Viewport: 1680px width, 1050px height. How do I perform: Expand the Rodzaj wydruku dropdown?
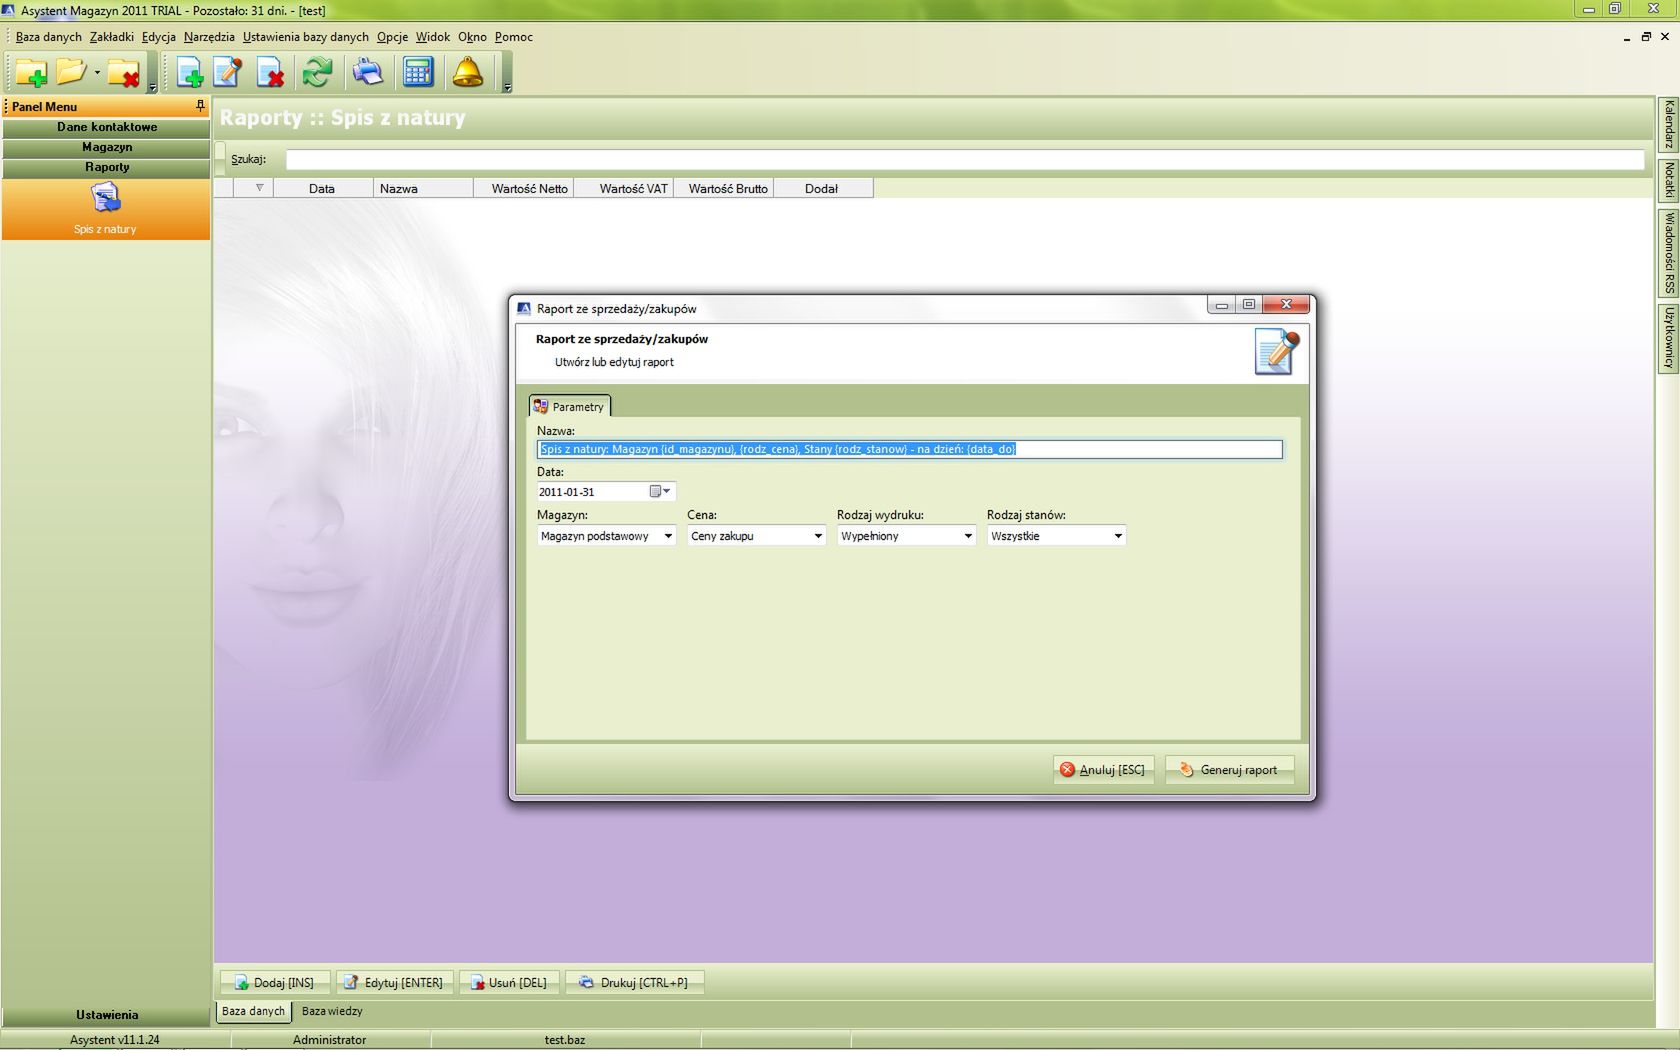click(968, 536)
